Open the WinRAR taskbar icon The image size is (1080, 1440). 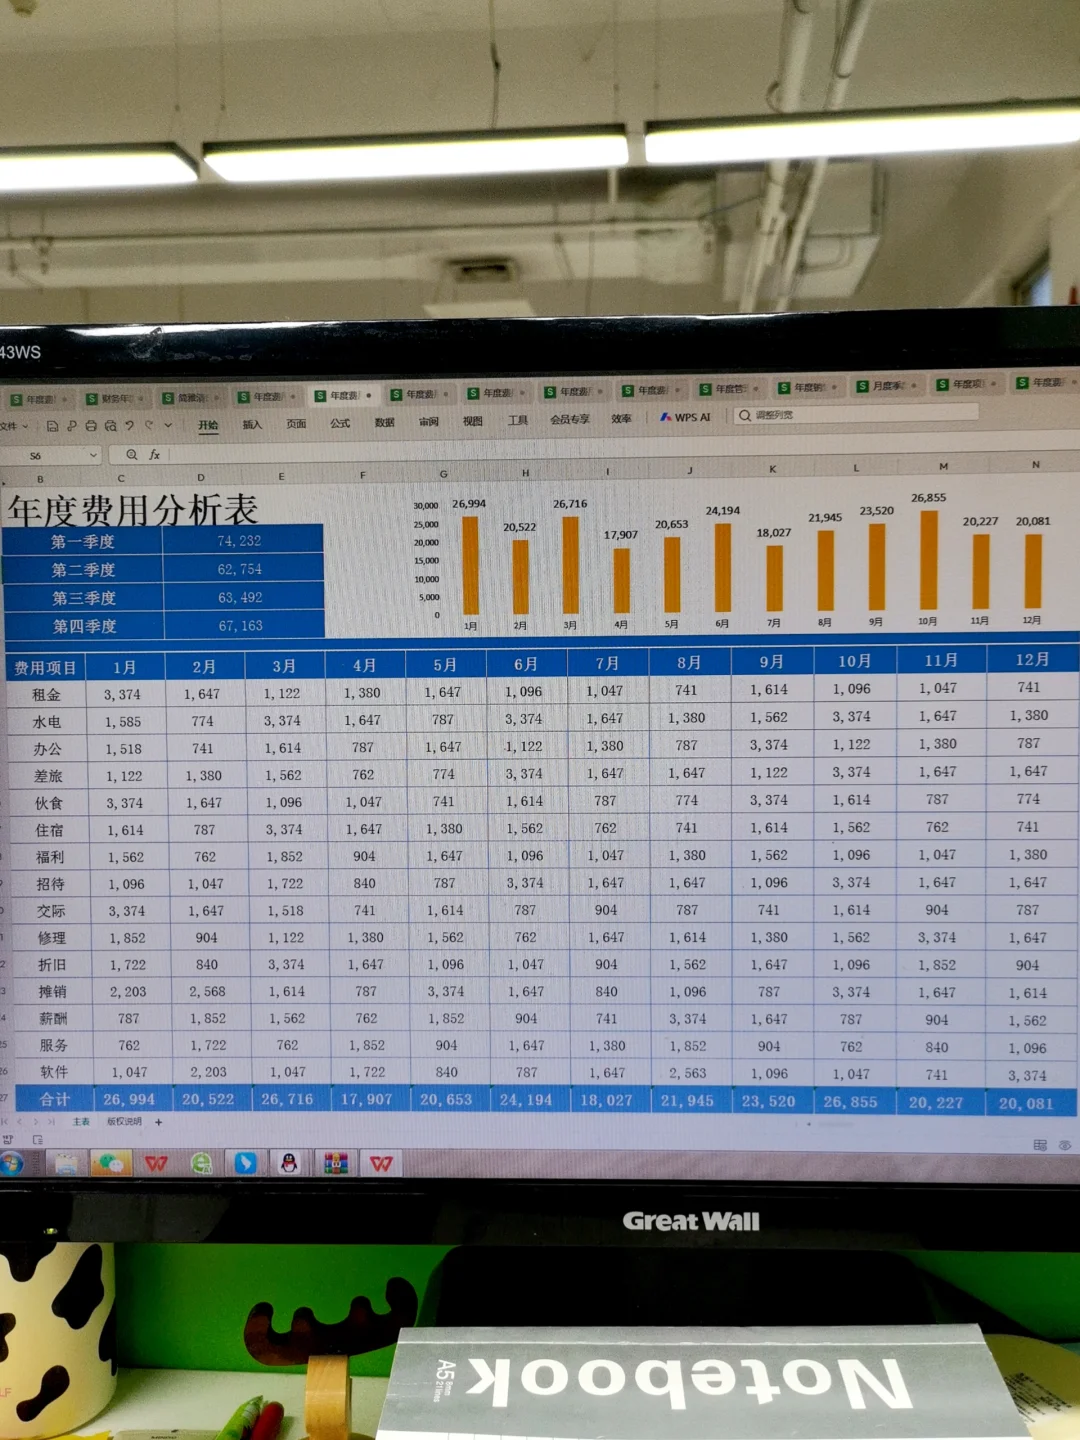point(336,1163)
